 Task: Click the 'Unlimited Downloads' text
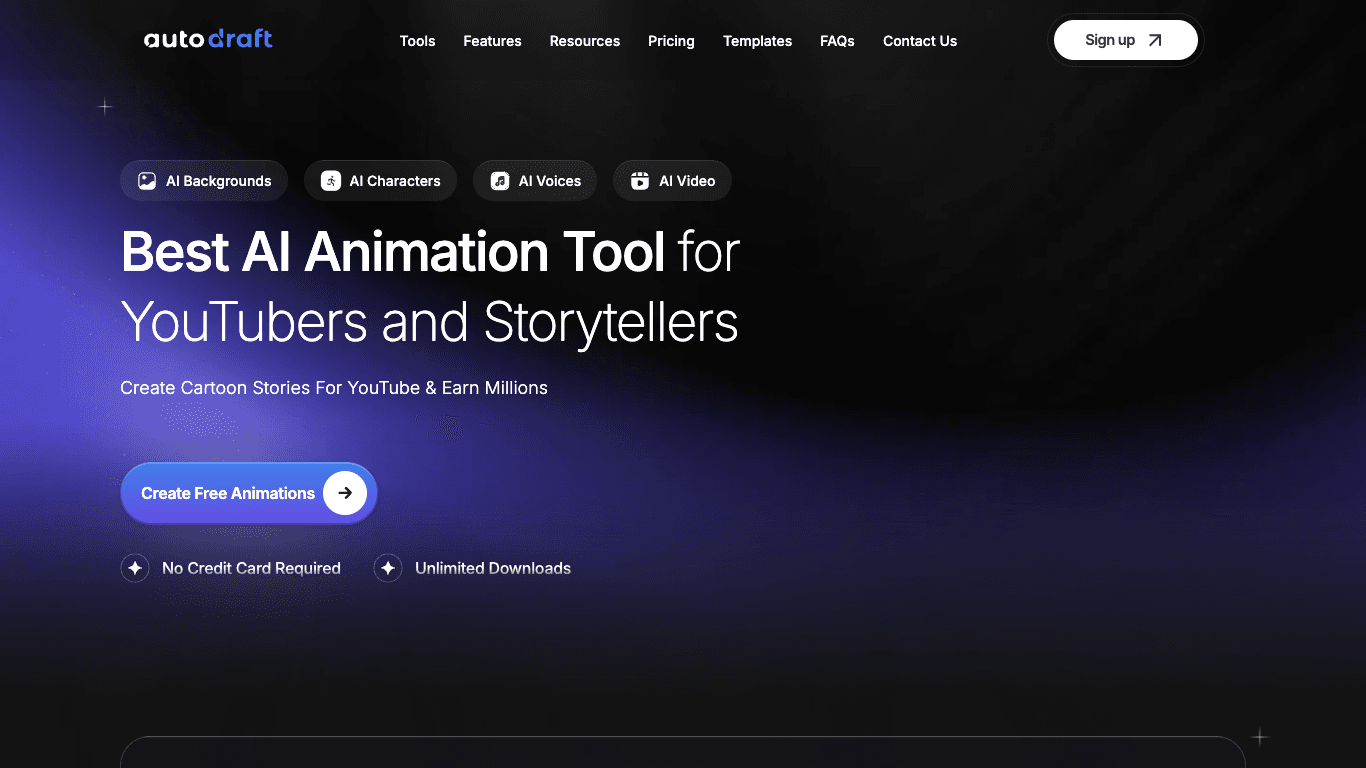click(493, 568)
